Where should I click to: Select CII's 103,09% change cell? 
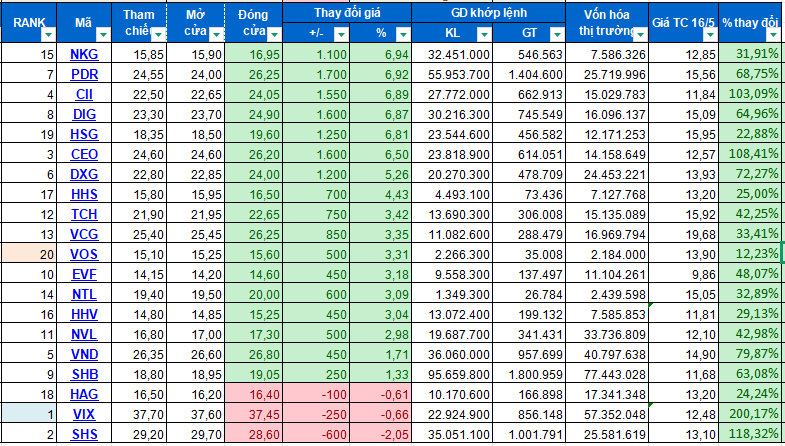tap(751, 94)
